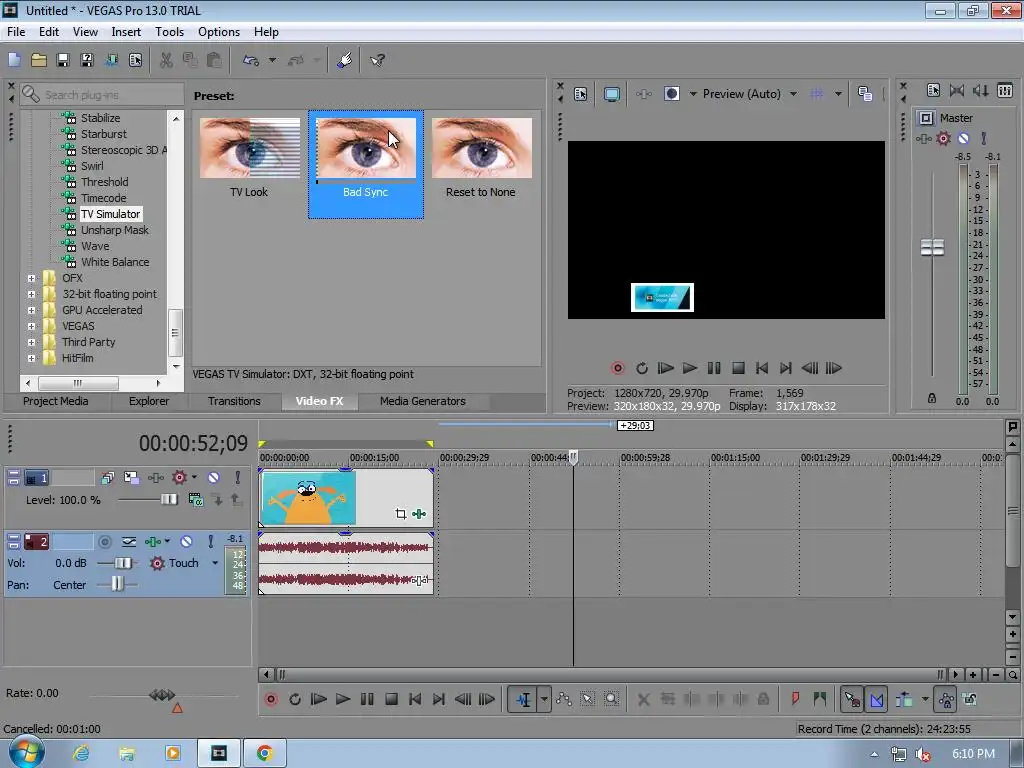This screenshot has width=1024, height=768.
Task: Toggle Split Screen View icon in preview
Action: pyautogui.click(x=671, y=94)
